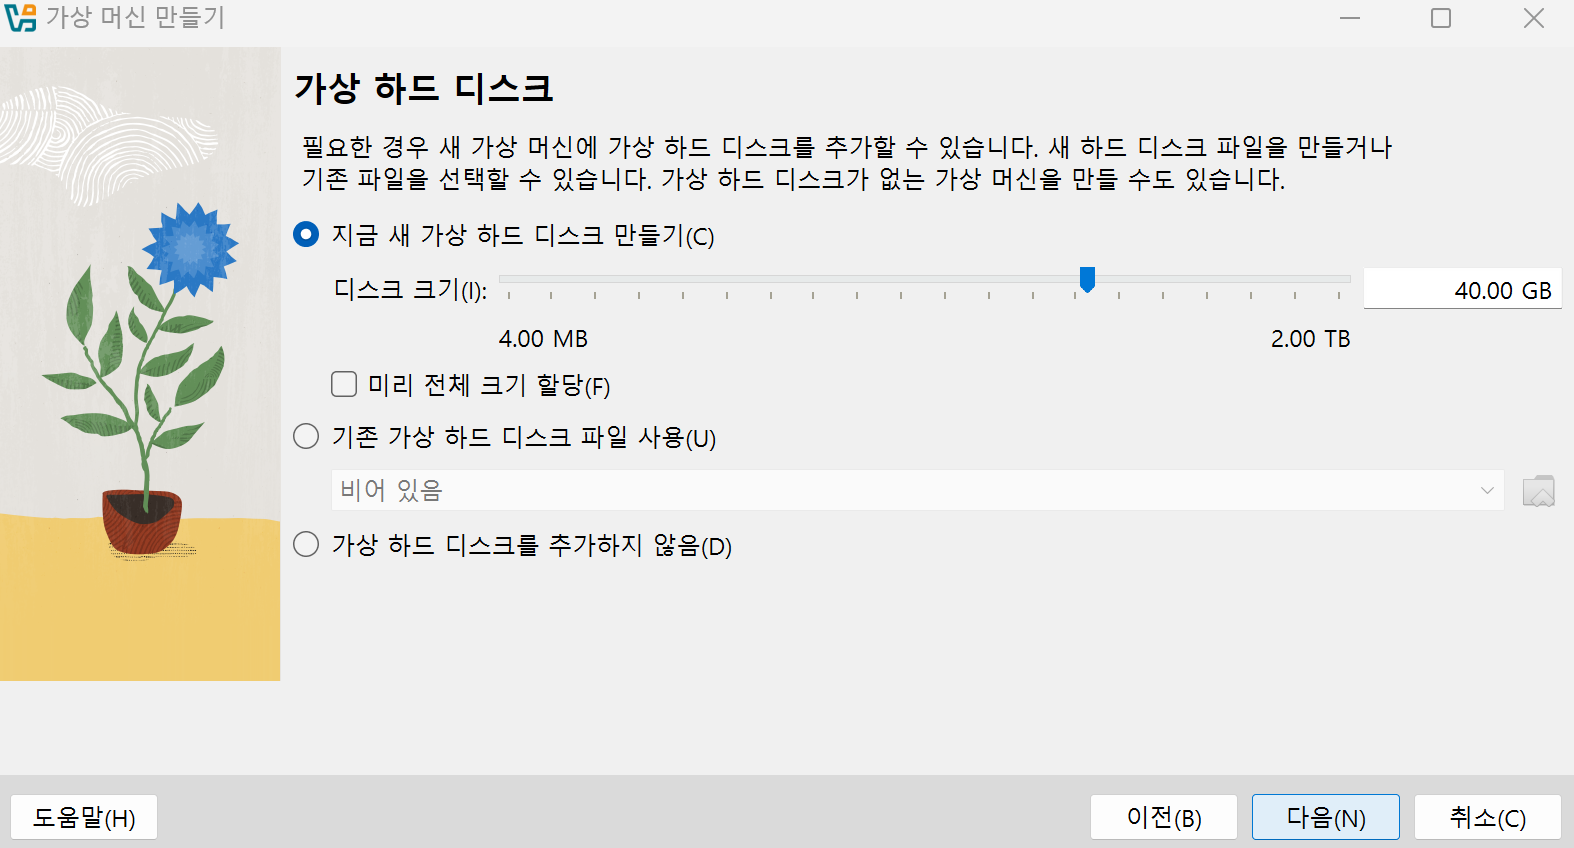Maximize the 가상 머신 만들기 window

1441,18
